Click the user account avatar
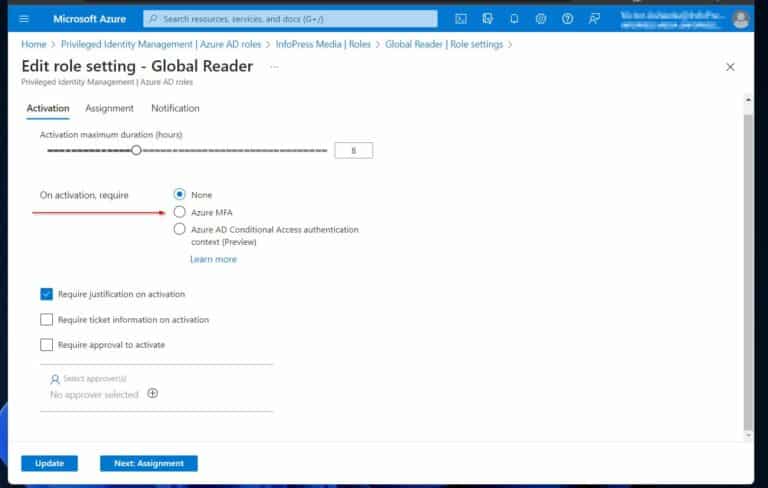This screenshot has width=768, height=488. (741, 20)
